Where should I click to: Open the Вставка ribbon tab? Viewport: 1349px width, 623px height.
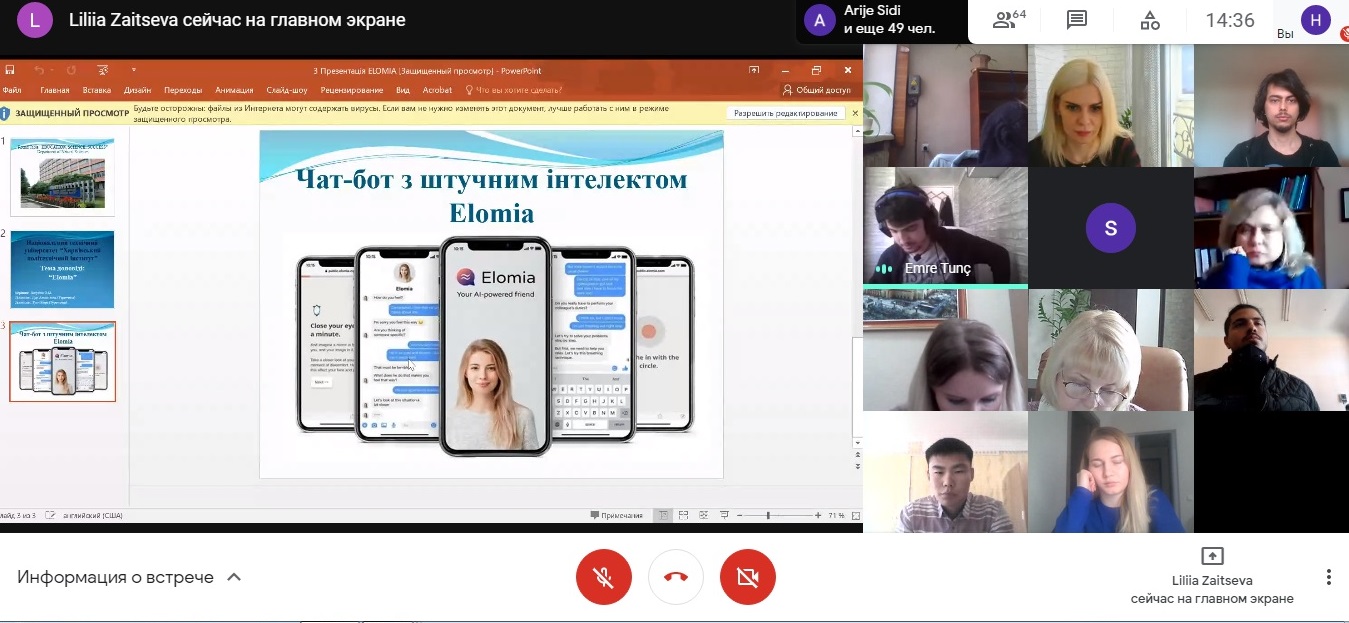[97, 90]
